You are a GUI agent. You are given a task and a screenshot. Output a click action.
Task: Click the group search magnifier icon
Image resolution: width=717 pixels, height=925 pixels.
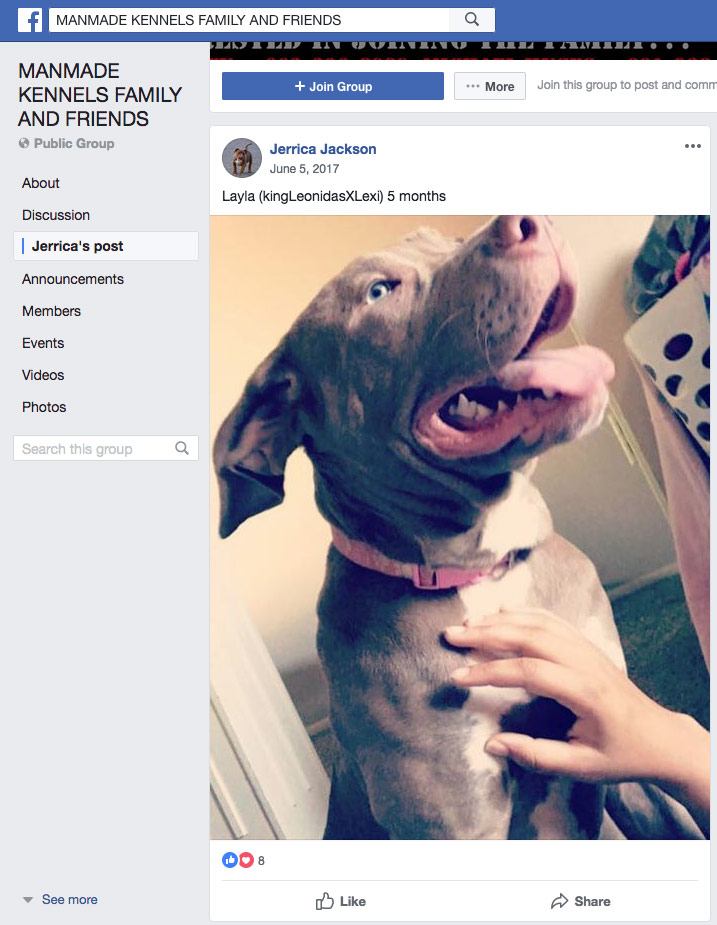[x=182, y=448]
